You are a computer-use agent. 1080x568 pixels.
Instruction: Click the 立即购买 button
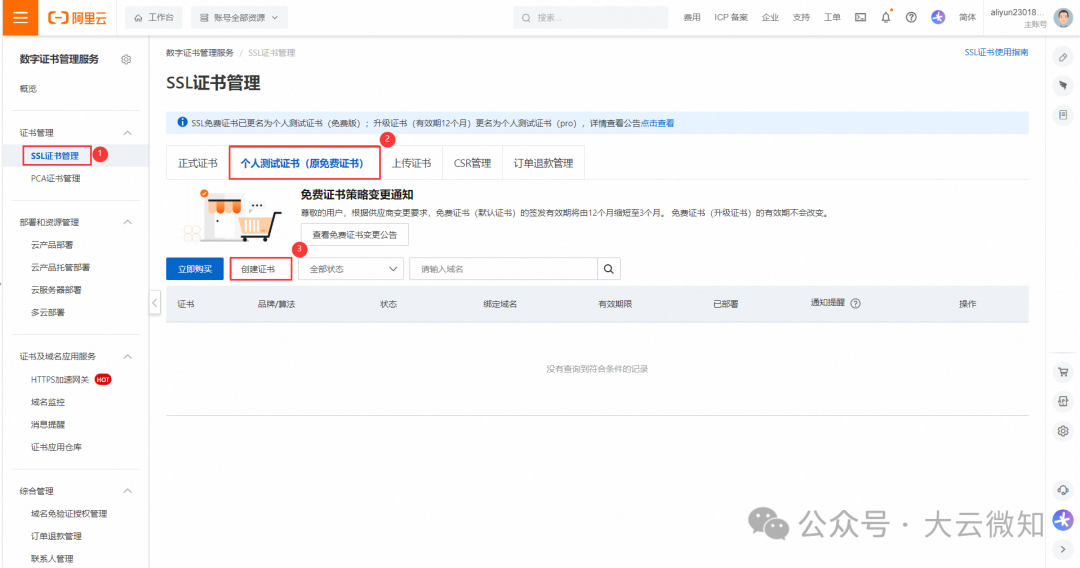tap(195, 269)
